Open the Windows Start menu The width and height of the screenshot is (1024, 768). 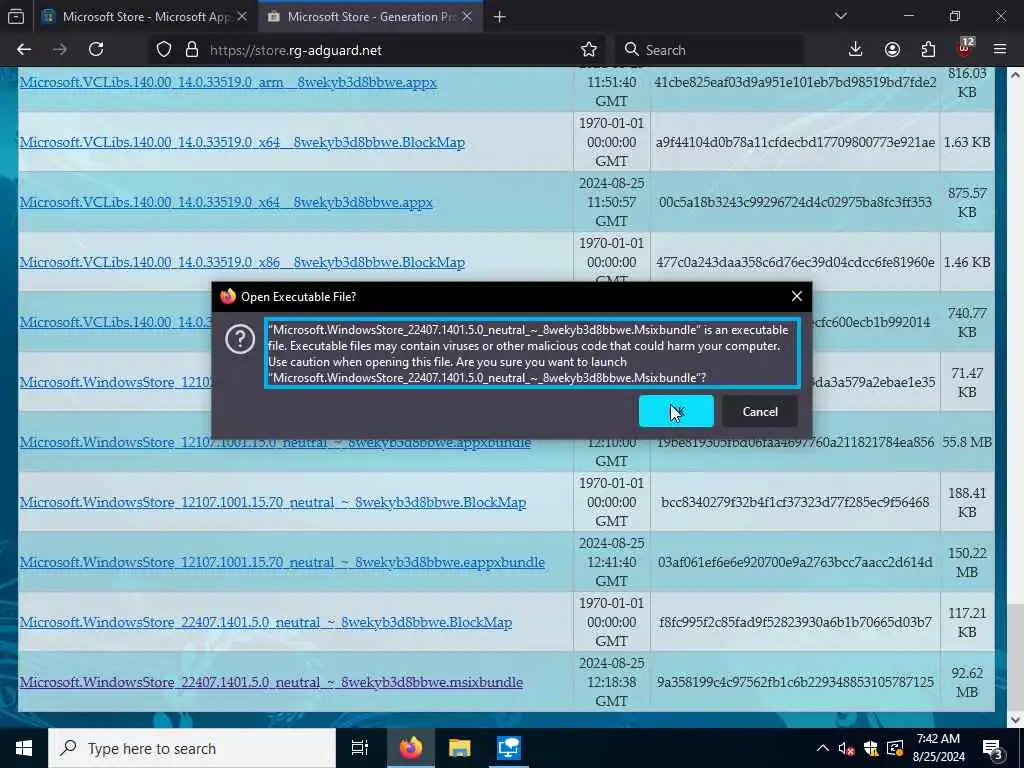pos(24,748)
